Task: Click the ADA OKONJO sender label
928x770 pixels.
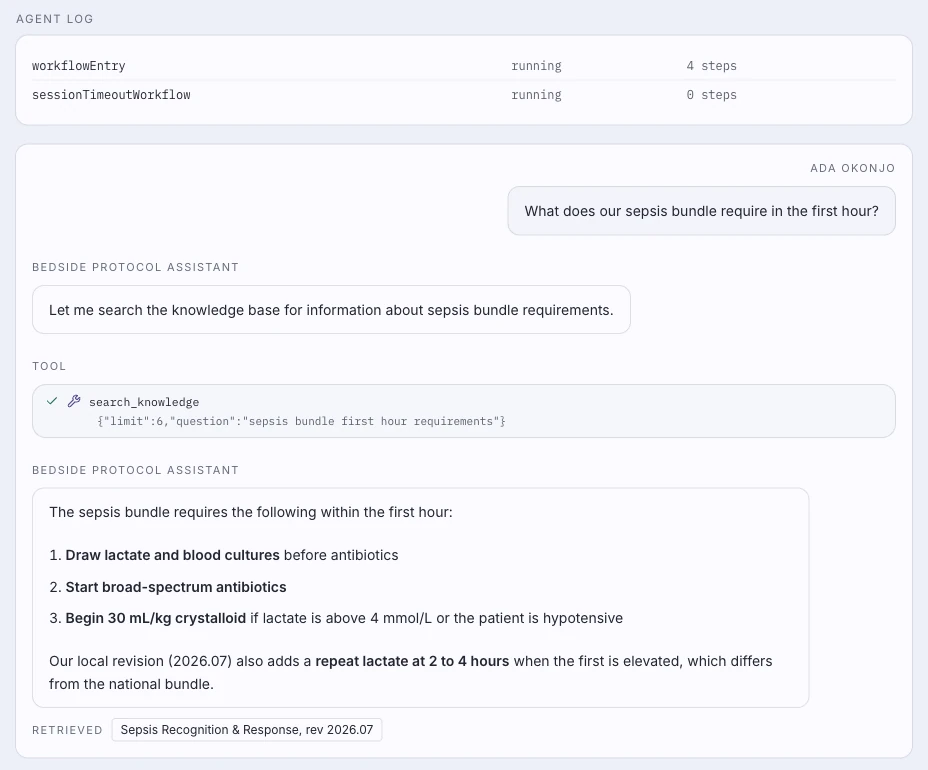Action: pos(852,168)
